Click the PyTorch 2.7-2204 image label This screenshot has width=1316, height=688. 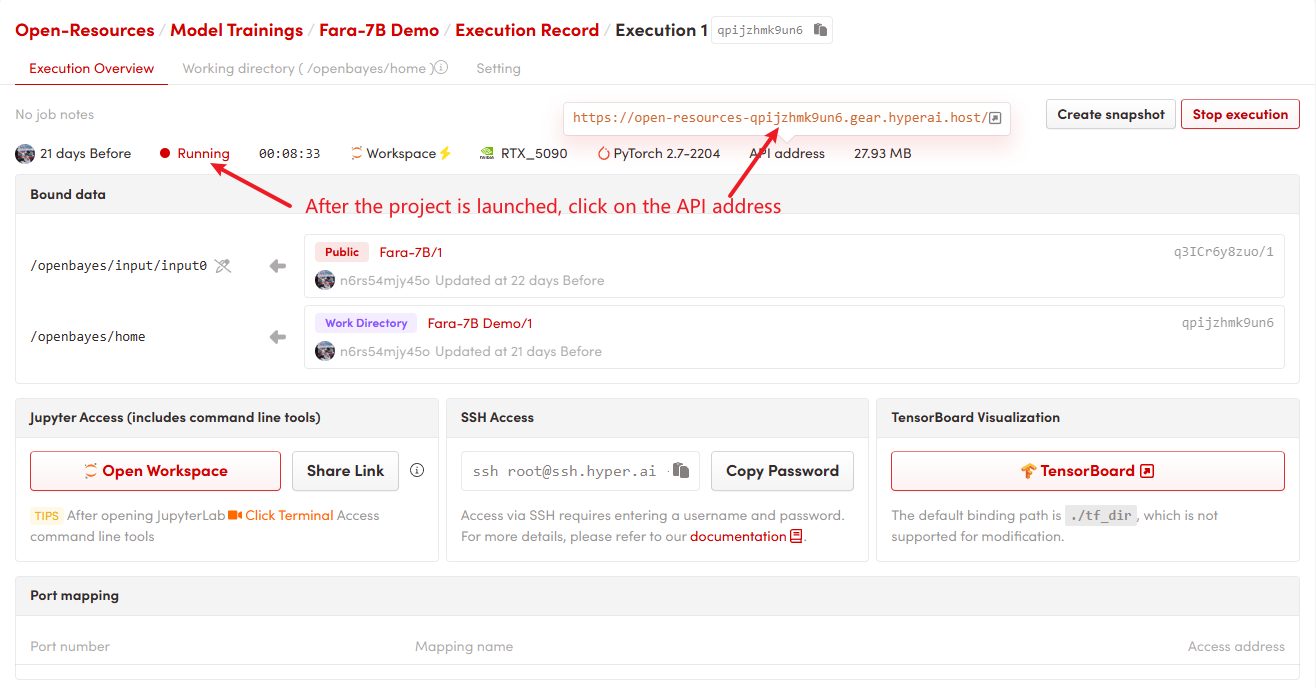(x=658, y=154)
